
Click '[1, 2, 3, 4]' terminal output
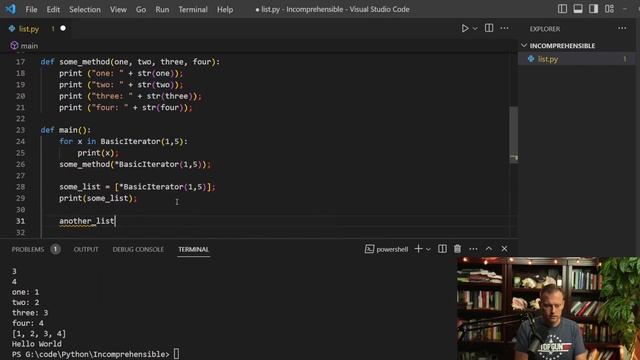point(39,333)
